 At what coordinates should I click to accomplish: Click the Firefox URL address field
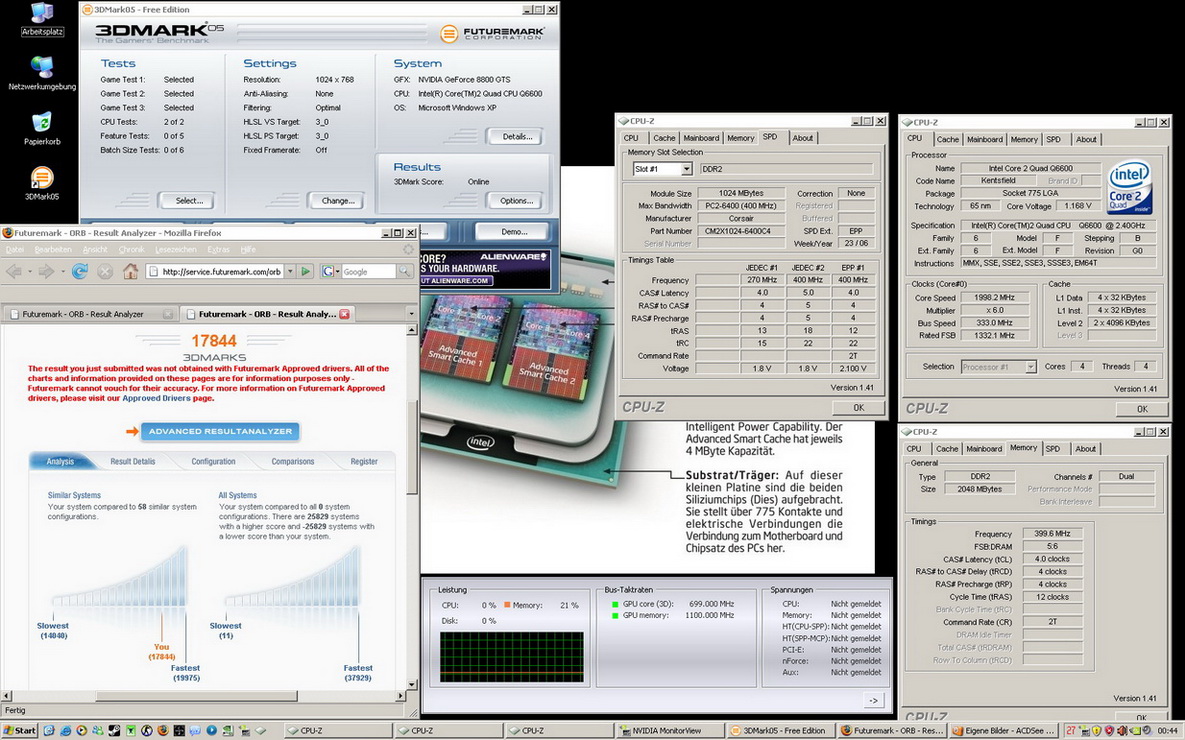tap(213, 271)
